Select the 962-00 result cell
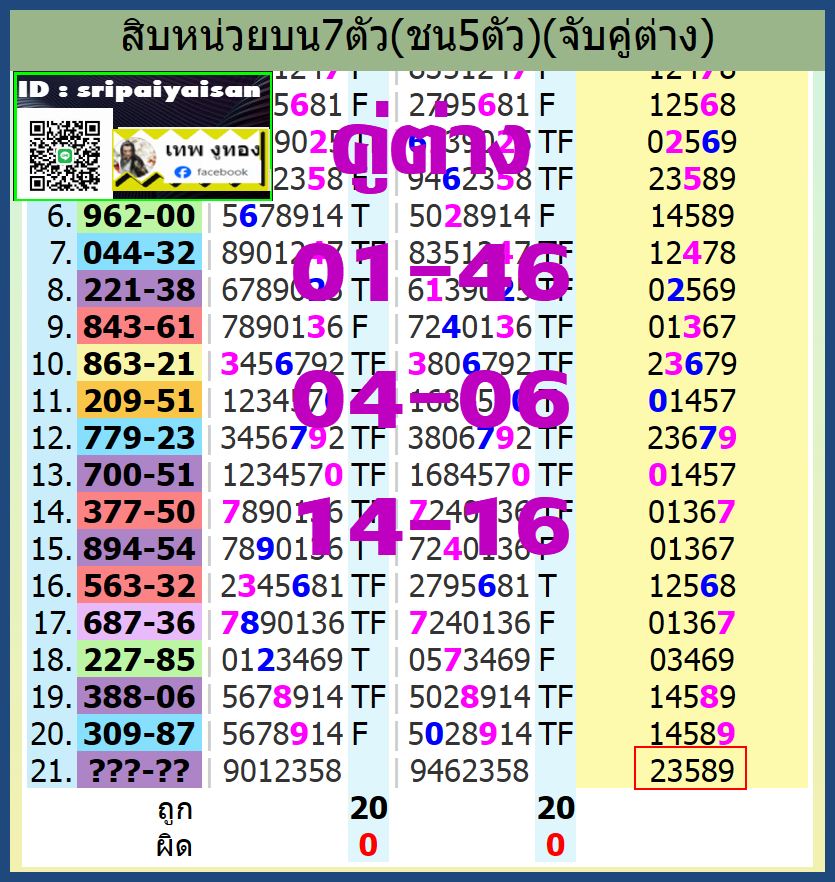Screen dimensions: 835x882 point(140,216)
